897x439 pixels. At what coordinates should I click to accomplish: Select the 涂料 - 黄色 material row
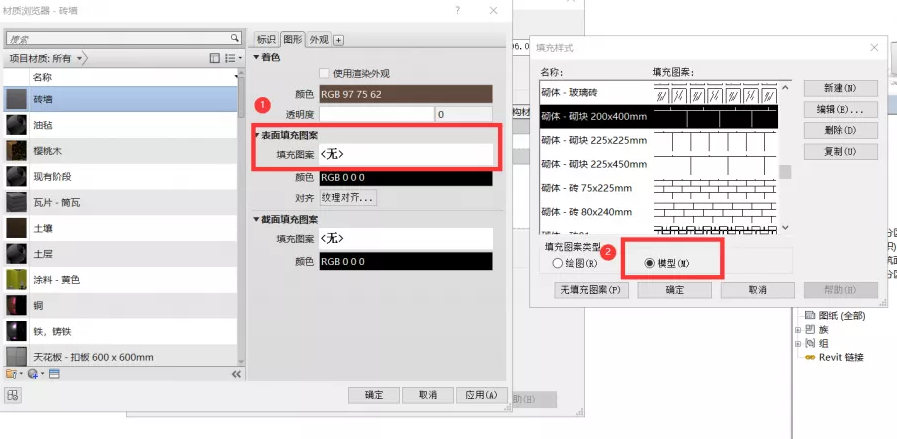tap(120, 280)
